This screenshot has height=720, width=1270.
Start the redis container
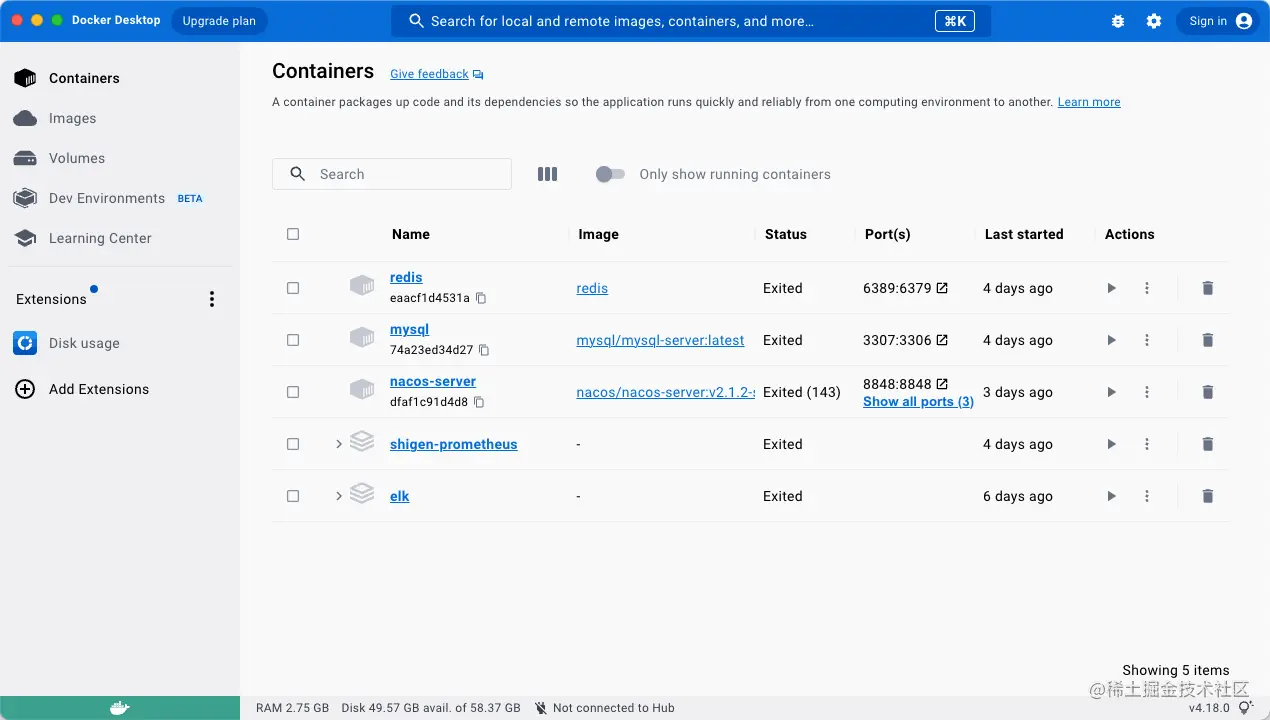pyautogui.click(x=1111, y=288)
